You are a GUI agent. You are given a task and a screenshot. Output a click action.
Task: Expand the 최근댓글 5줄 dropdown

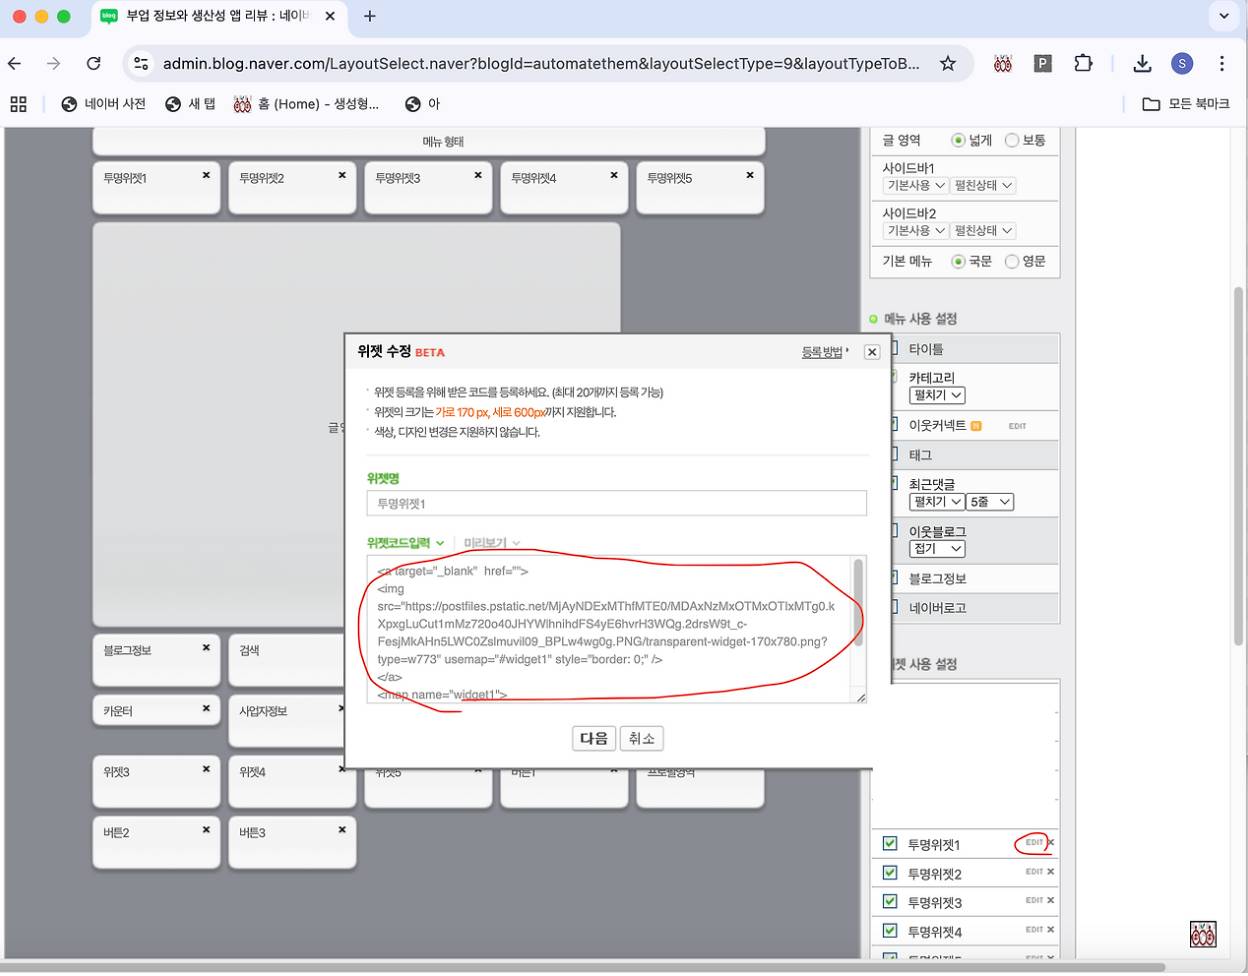point(990,502)
